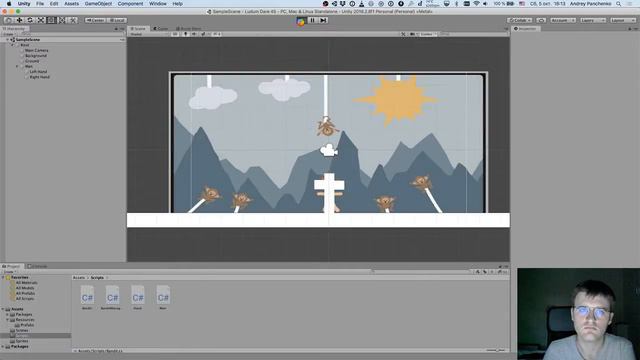Click the camera gizmo in Scene view
Screen dimensions: 640x360
tap(329, 150)
